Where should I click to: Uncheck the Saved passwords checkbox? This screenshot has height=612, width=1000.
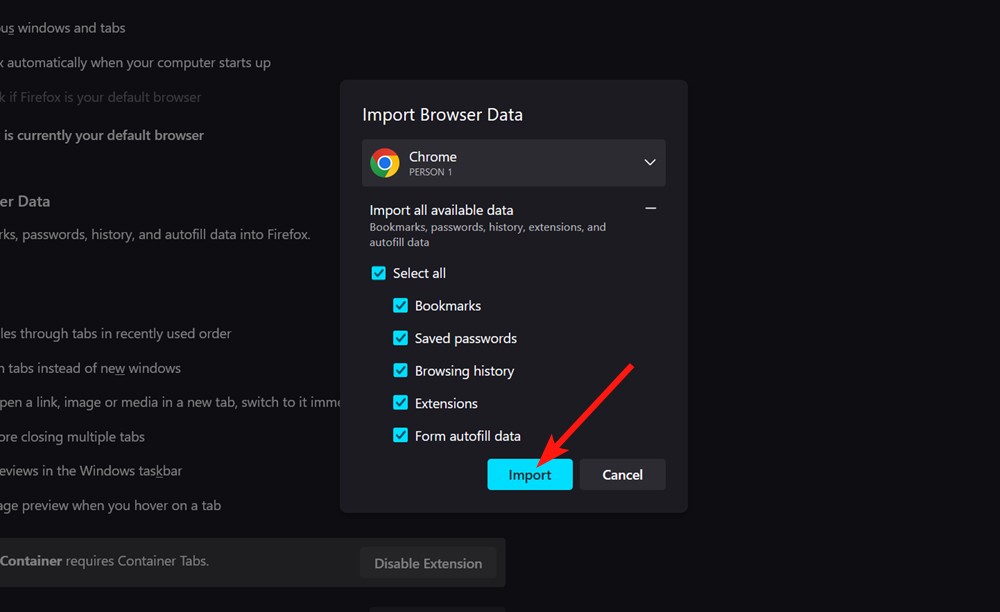(x=400, y=338)
